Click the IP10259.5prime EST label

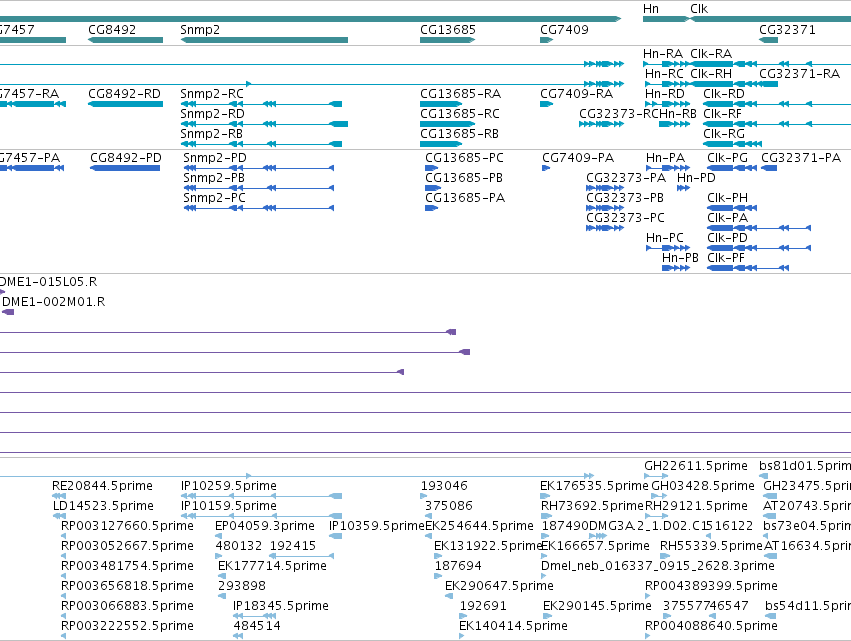click(x=228, y=485)
